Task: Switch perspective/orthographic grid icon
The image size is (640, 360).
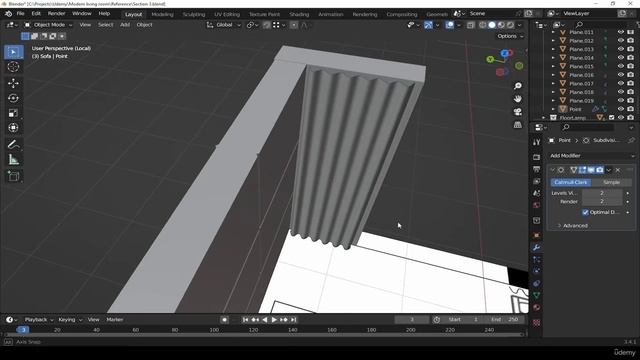Action: click(x=518, y=125)
